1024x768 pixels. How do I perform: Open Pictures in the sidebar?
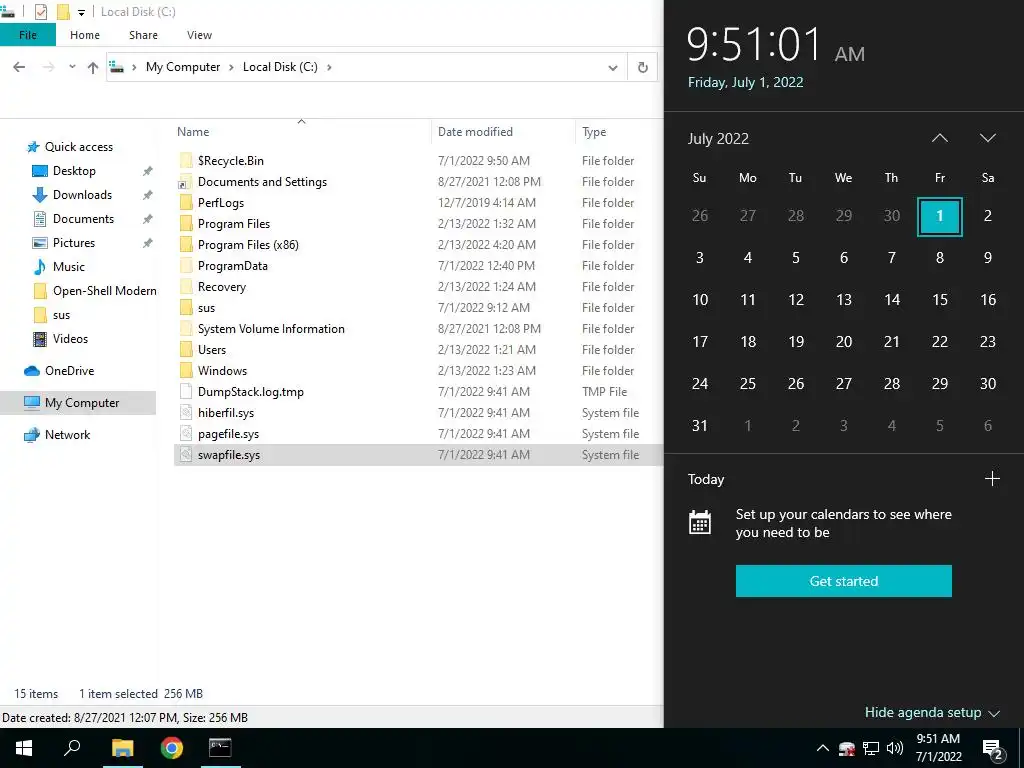pos(74,243)
